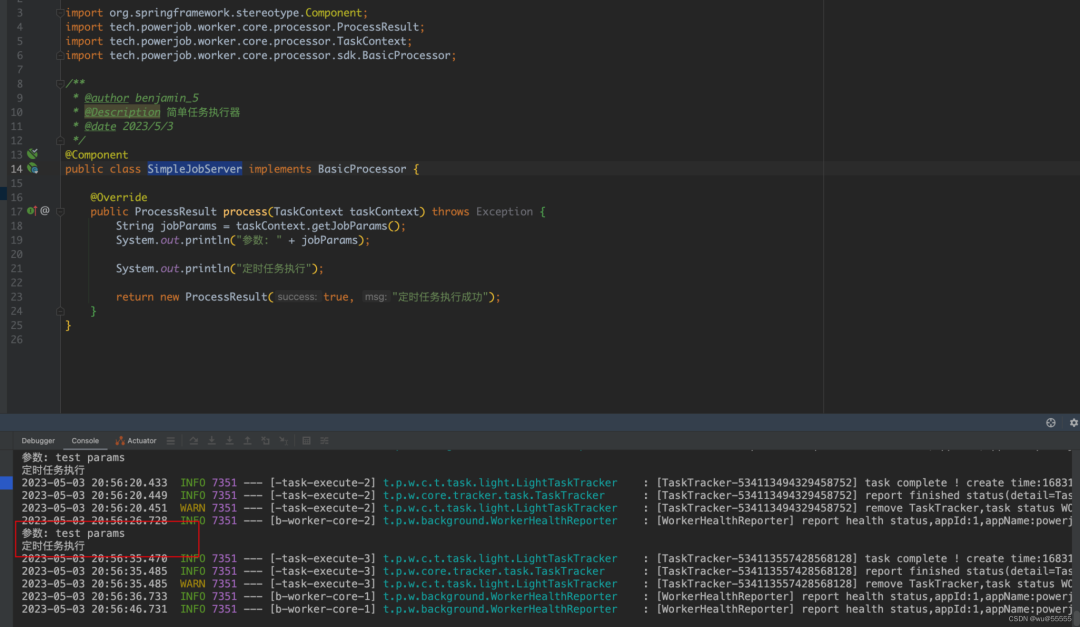1080x627 pixels.
Task: Click the Step Over debug icon
Action: (194, 441)
